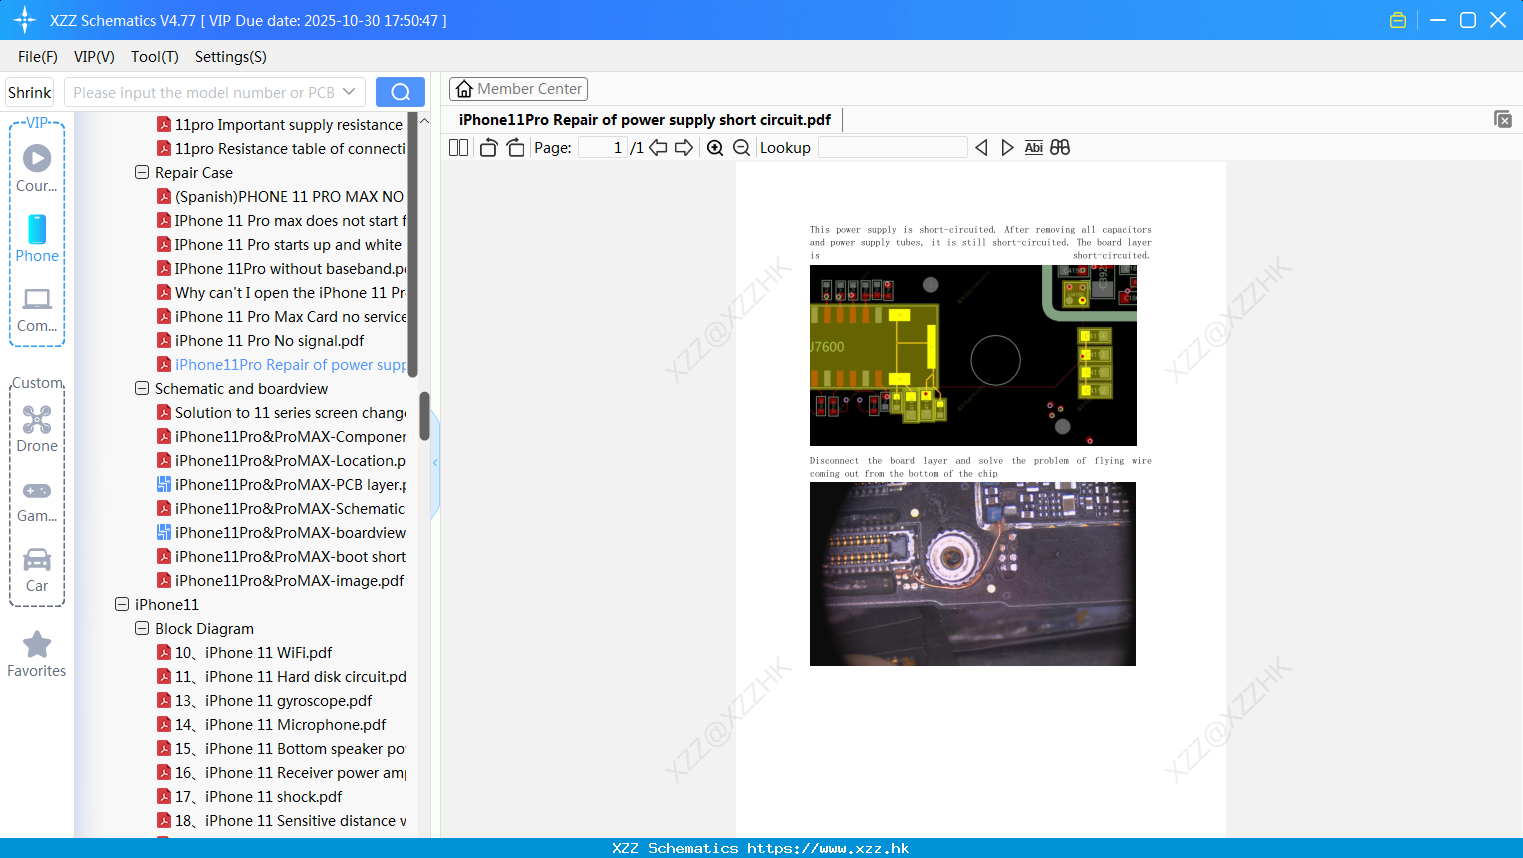
Task: Find next lookup match
Action: pyautogui.click(x=1007, y=147)
